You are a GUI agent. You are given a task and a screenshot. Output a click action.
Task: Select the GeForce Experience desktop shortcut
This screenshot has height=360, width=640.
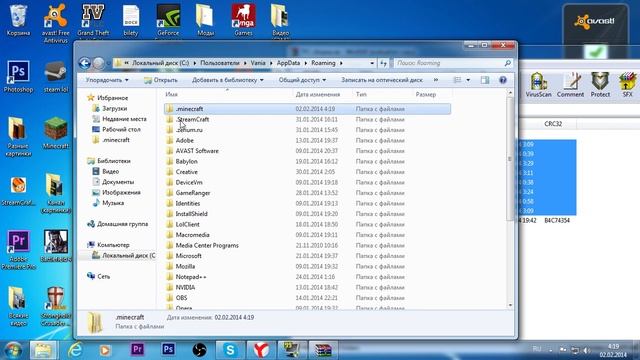[x=168, y=20]
